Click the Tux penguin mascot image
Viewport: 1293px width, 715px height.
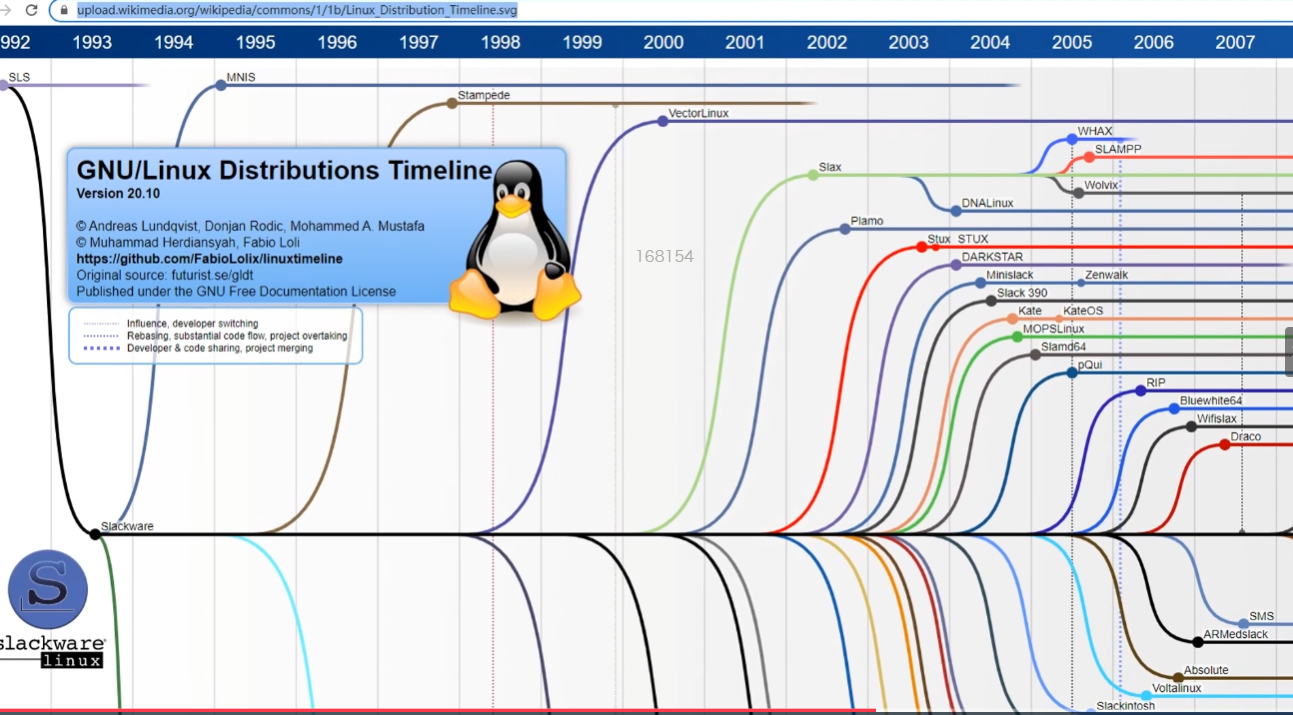click(x=514, y=240)
